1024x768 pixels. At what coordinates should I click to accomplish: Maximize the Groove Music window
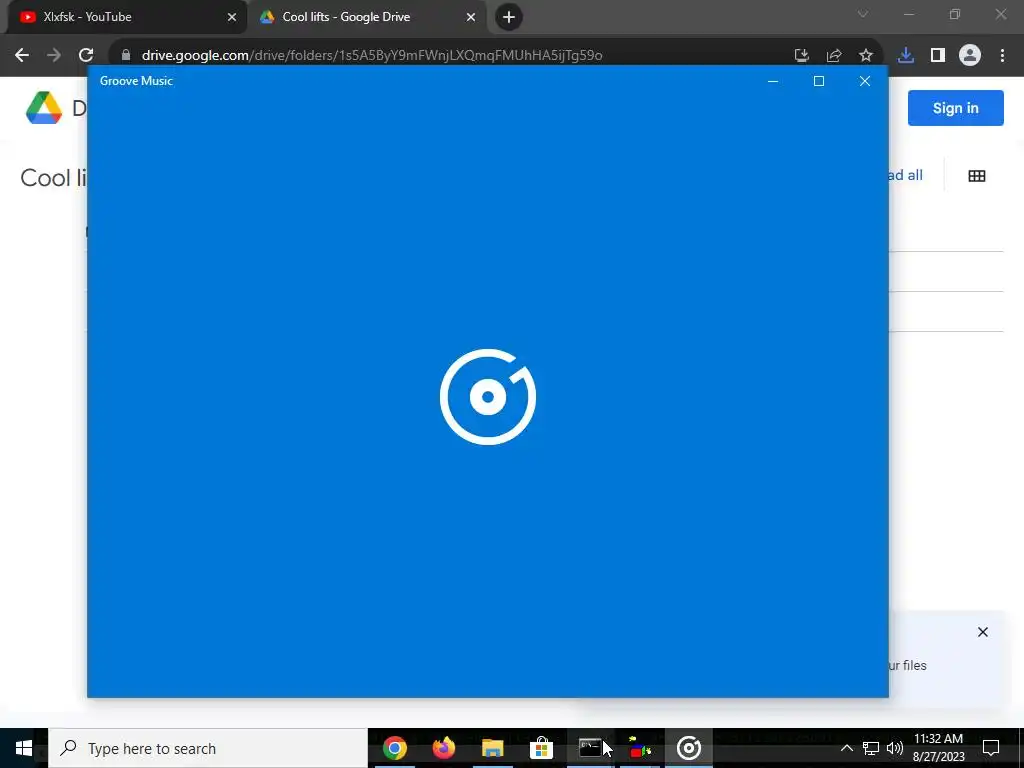point(819,81)
